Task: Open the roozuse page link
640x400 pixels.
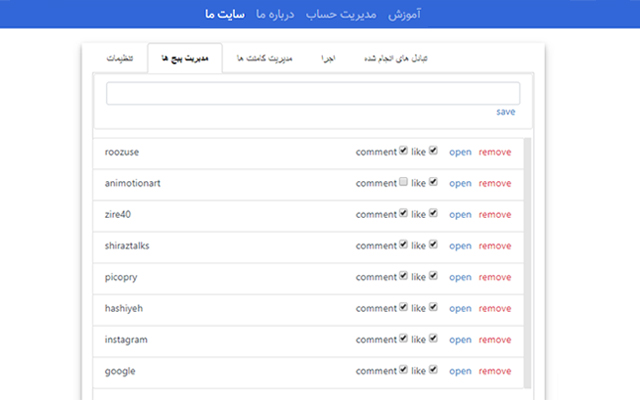Action: point(460,152)
